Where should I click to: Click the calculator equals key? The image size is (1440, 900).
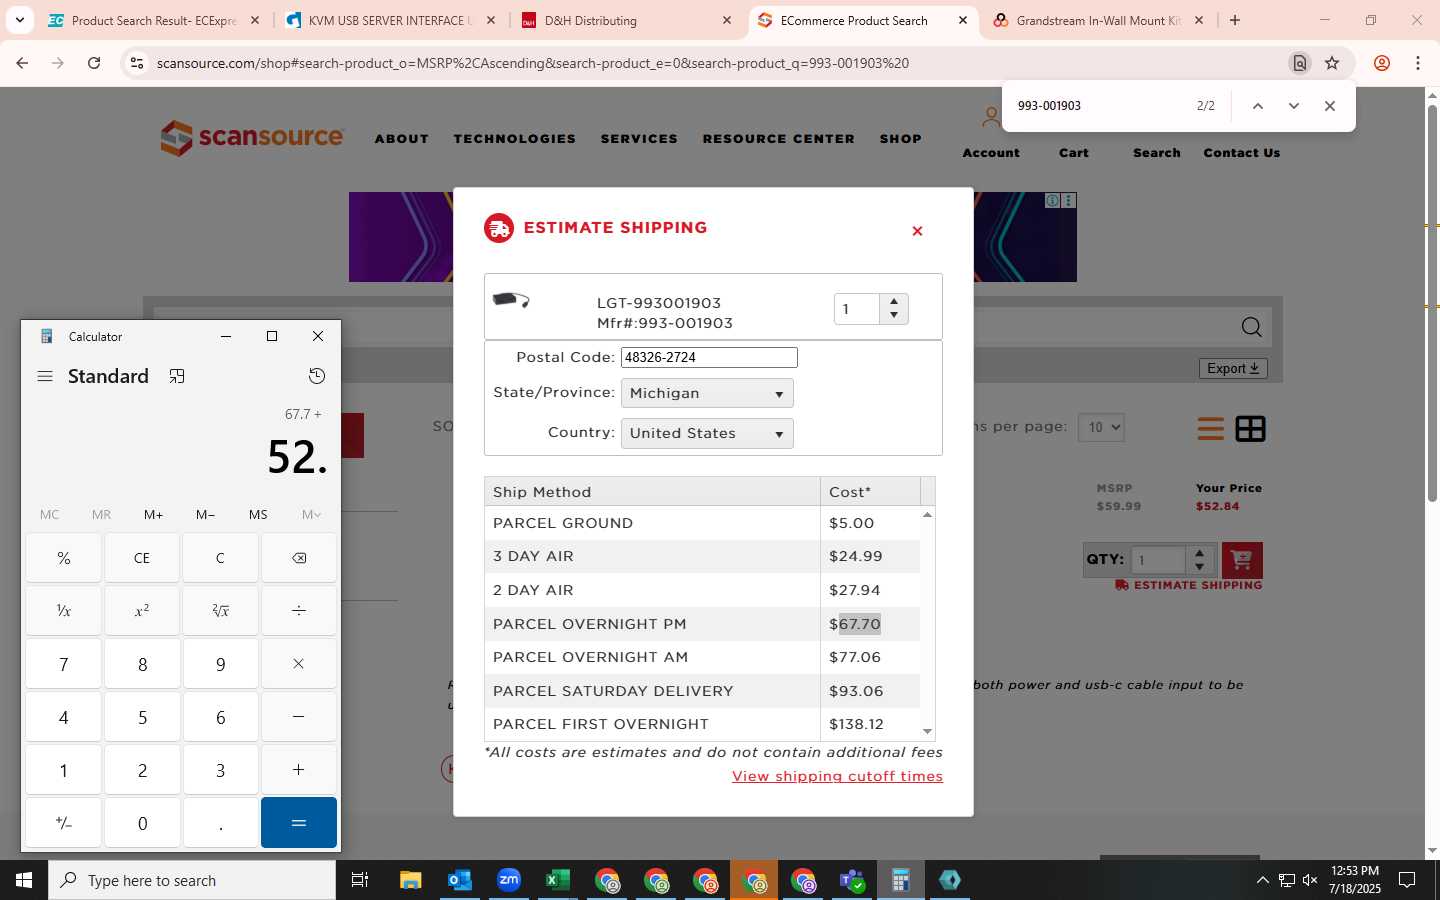point(299,823)
